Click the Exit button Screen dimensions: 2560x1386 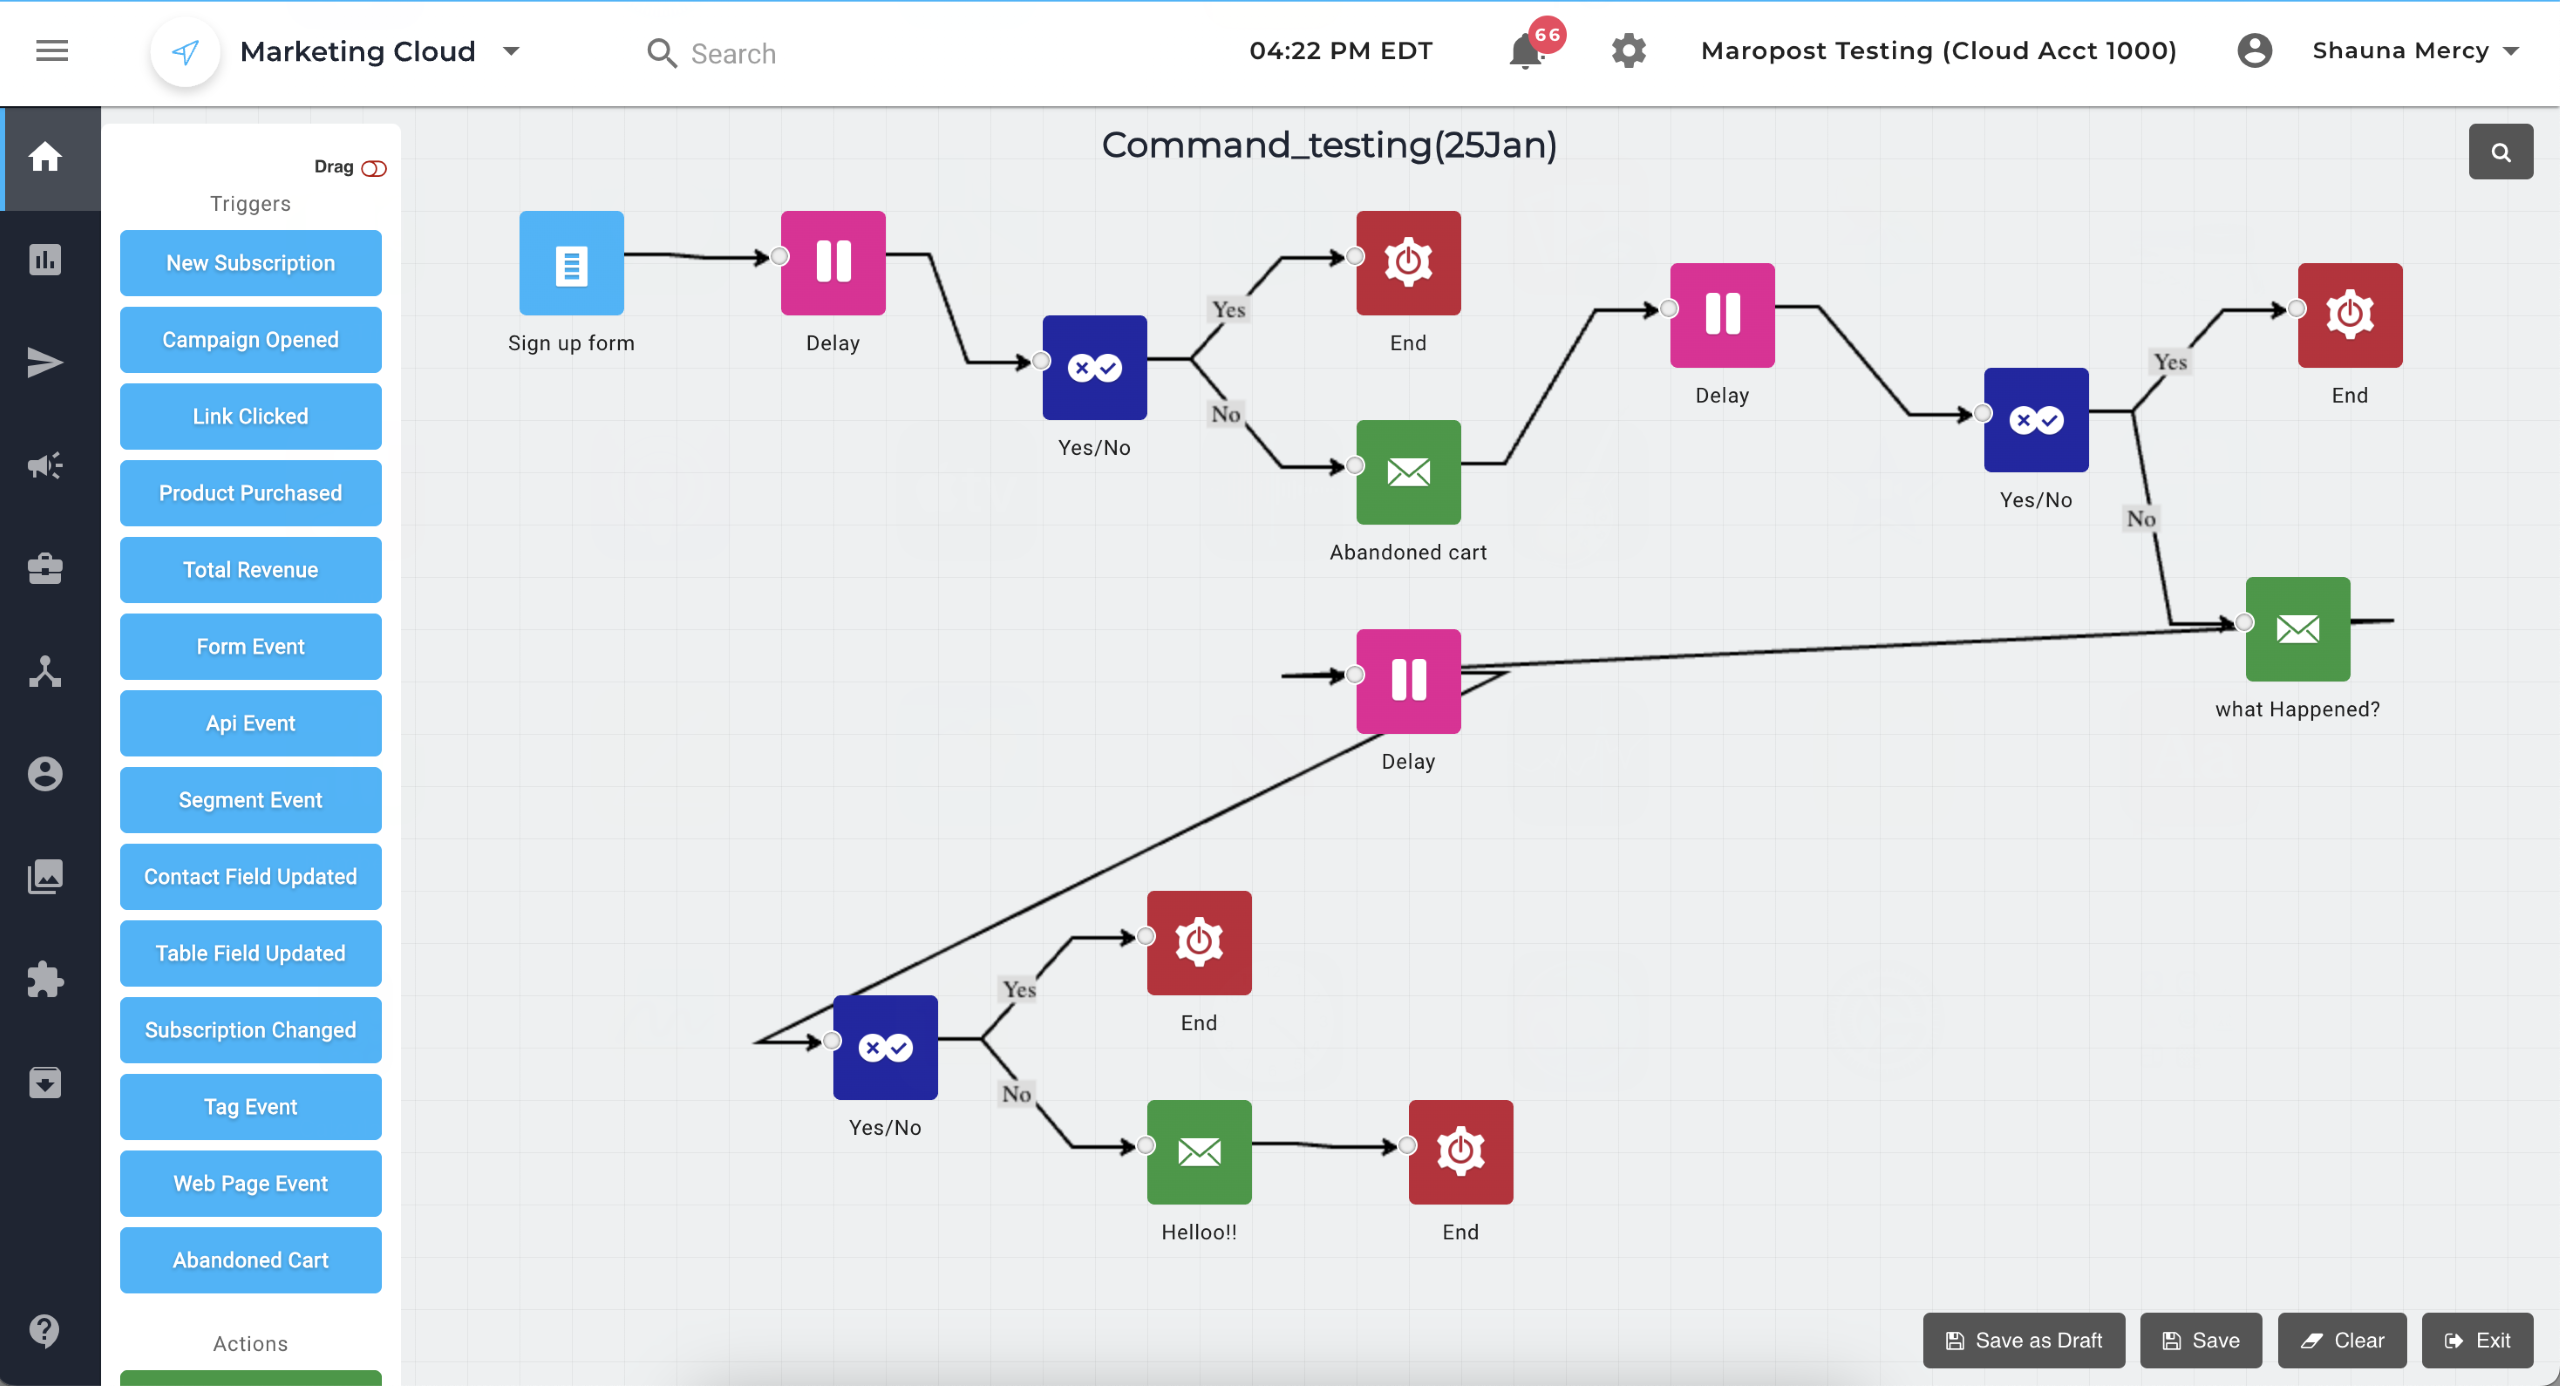point(2477,1340)
